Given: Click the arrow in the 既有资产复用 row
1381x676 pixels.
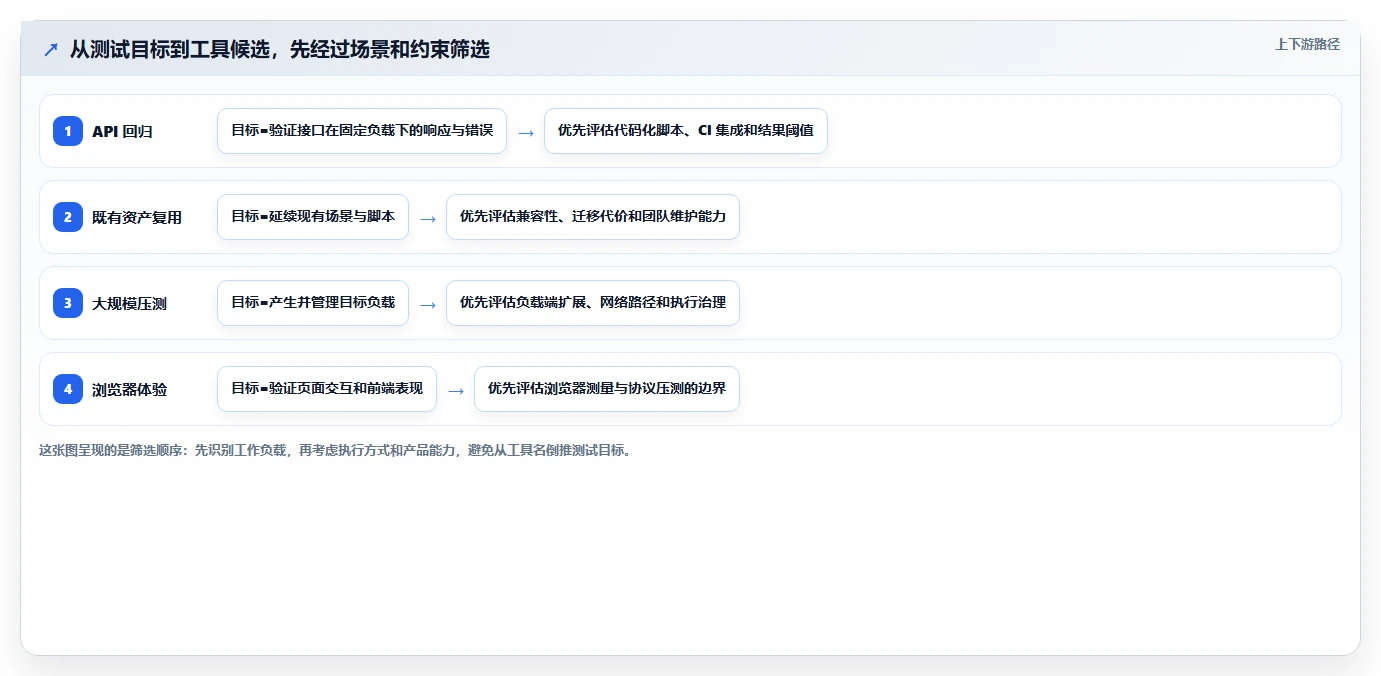Looking at the screenshot, I should pos(428,218).
